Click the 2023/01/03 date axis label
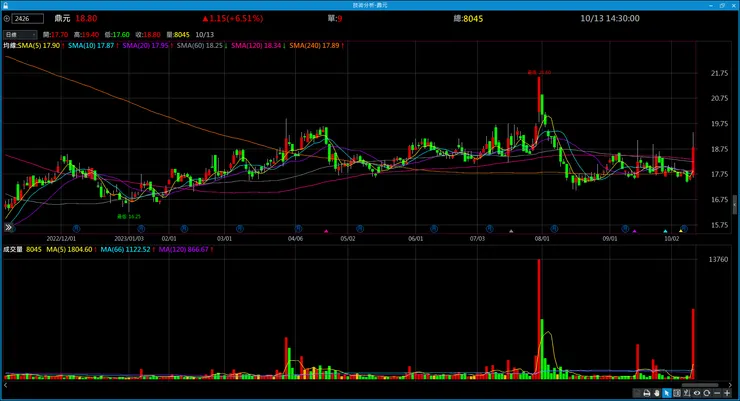The width and height of the screenshot is (740, 401). point(129,238)
